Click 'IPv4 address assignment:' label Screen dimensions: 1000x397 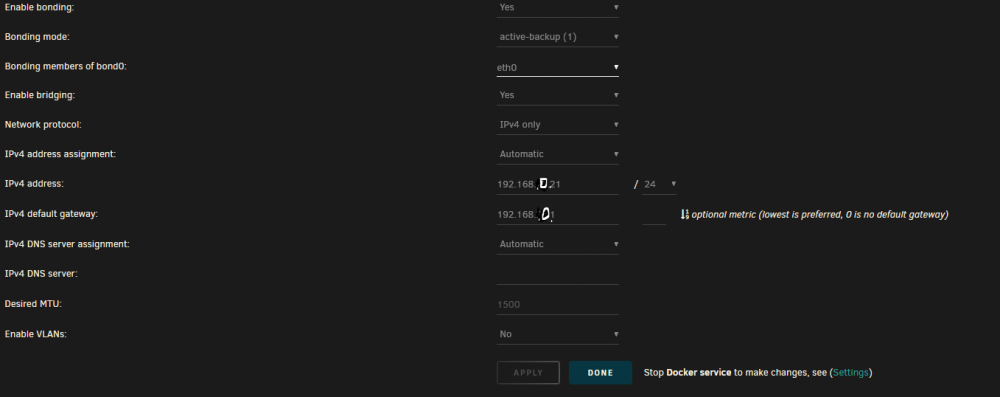[x=60, y=154]
